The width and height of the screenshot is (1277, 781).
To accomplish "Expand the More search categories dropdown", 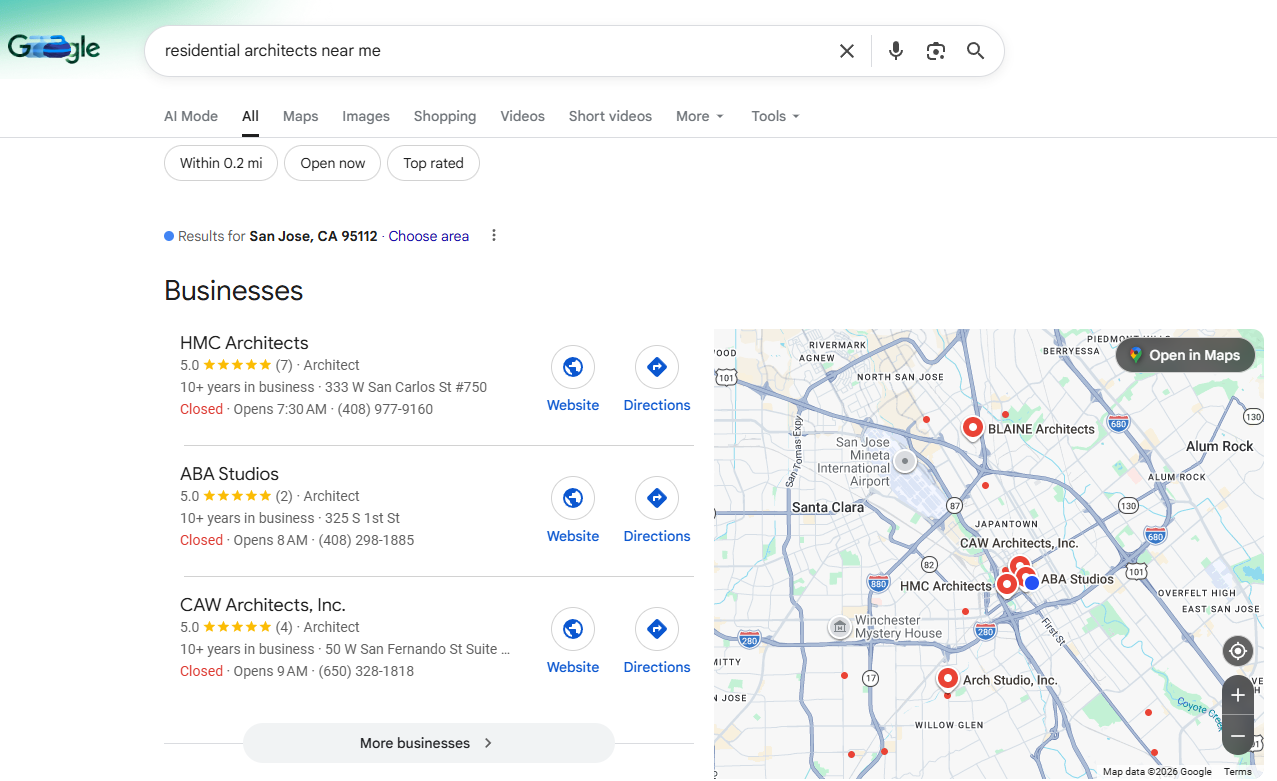I will [699, 116].
